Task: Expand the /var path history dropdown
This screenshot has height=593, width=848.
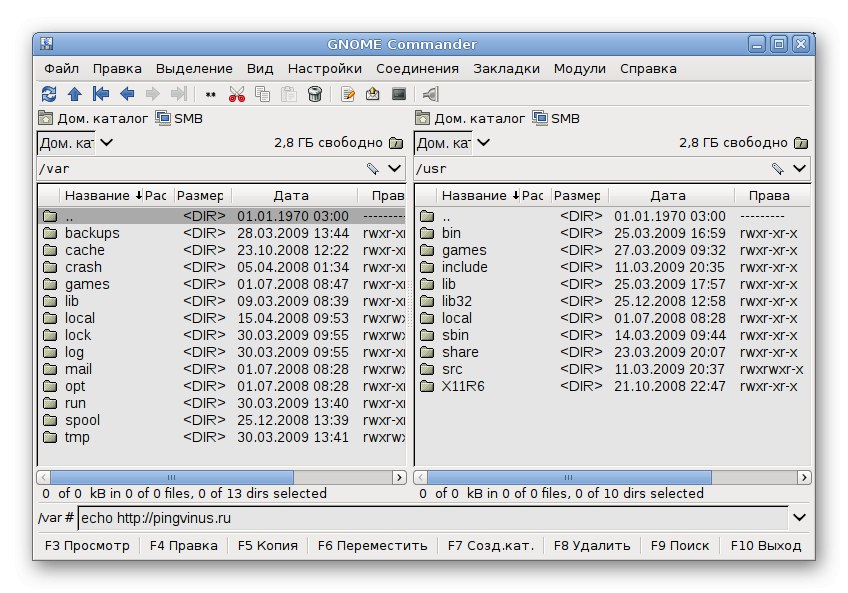Action: pos(395,169)
